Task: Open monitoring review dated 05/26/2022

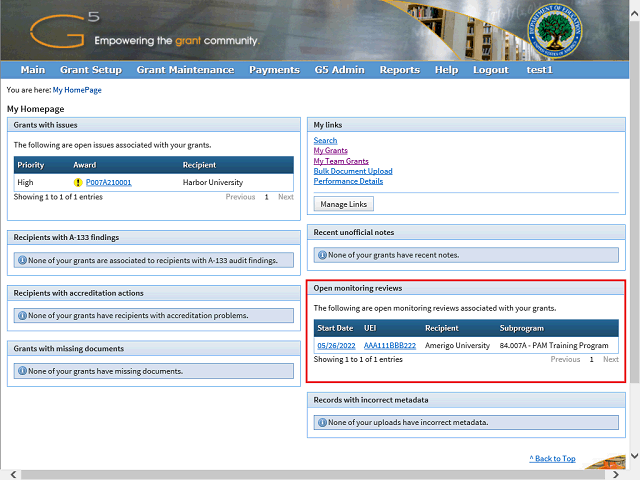Action: (x=335, y=345)
